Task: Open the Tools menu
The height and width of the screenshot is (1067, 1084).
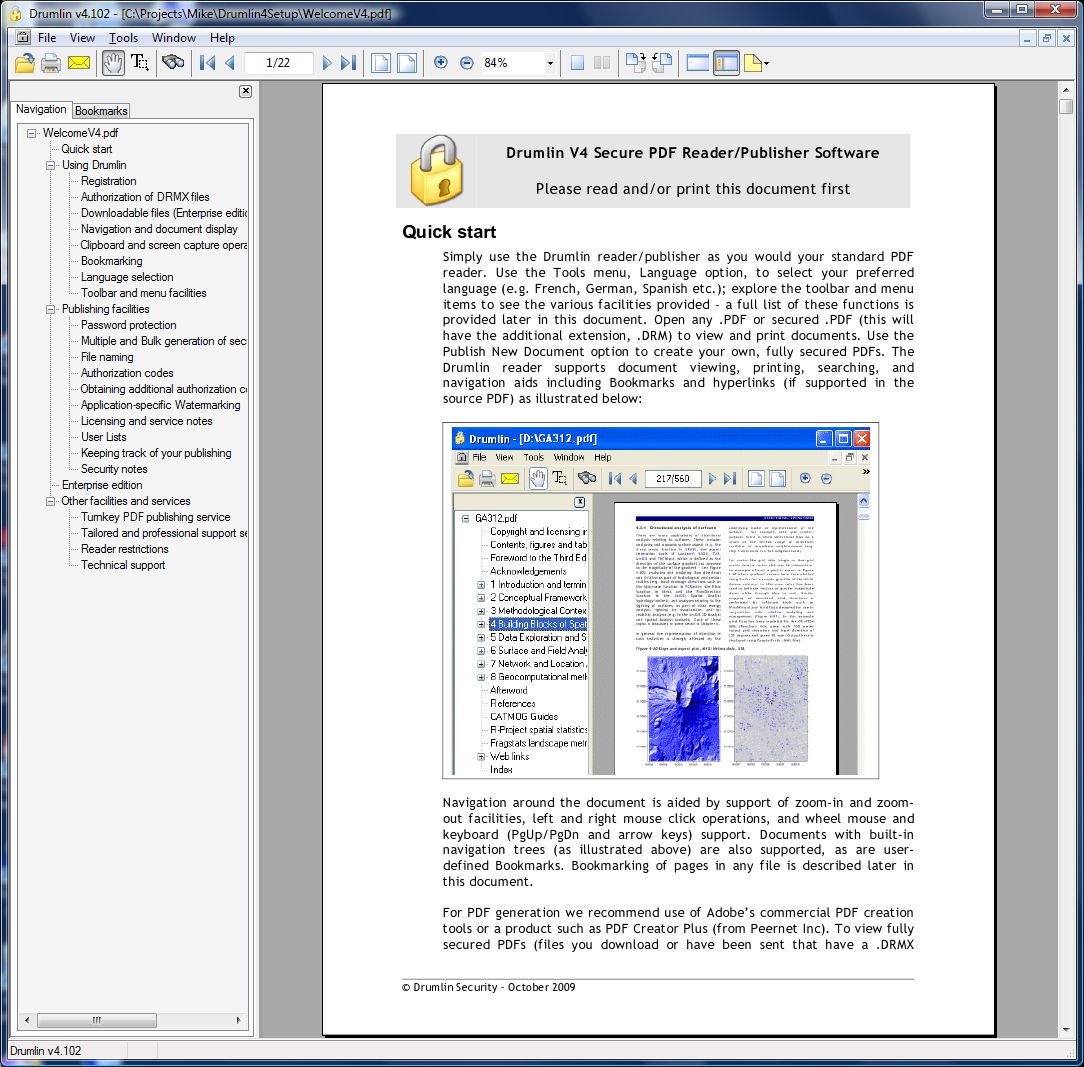Action: [x=123, y=38]
